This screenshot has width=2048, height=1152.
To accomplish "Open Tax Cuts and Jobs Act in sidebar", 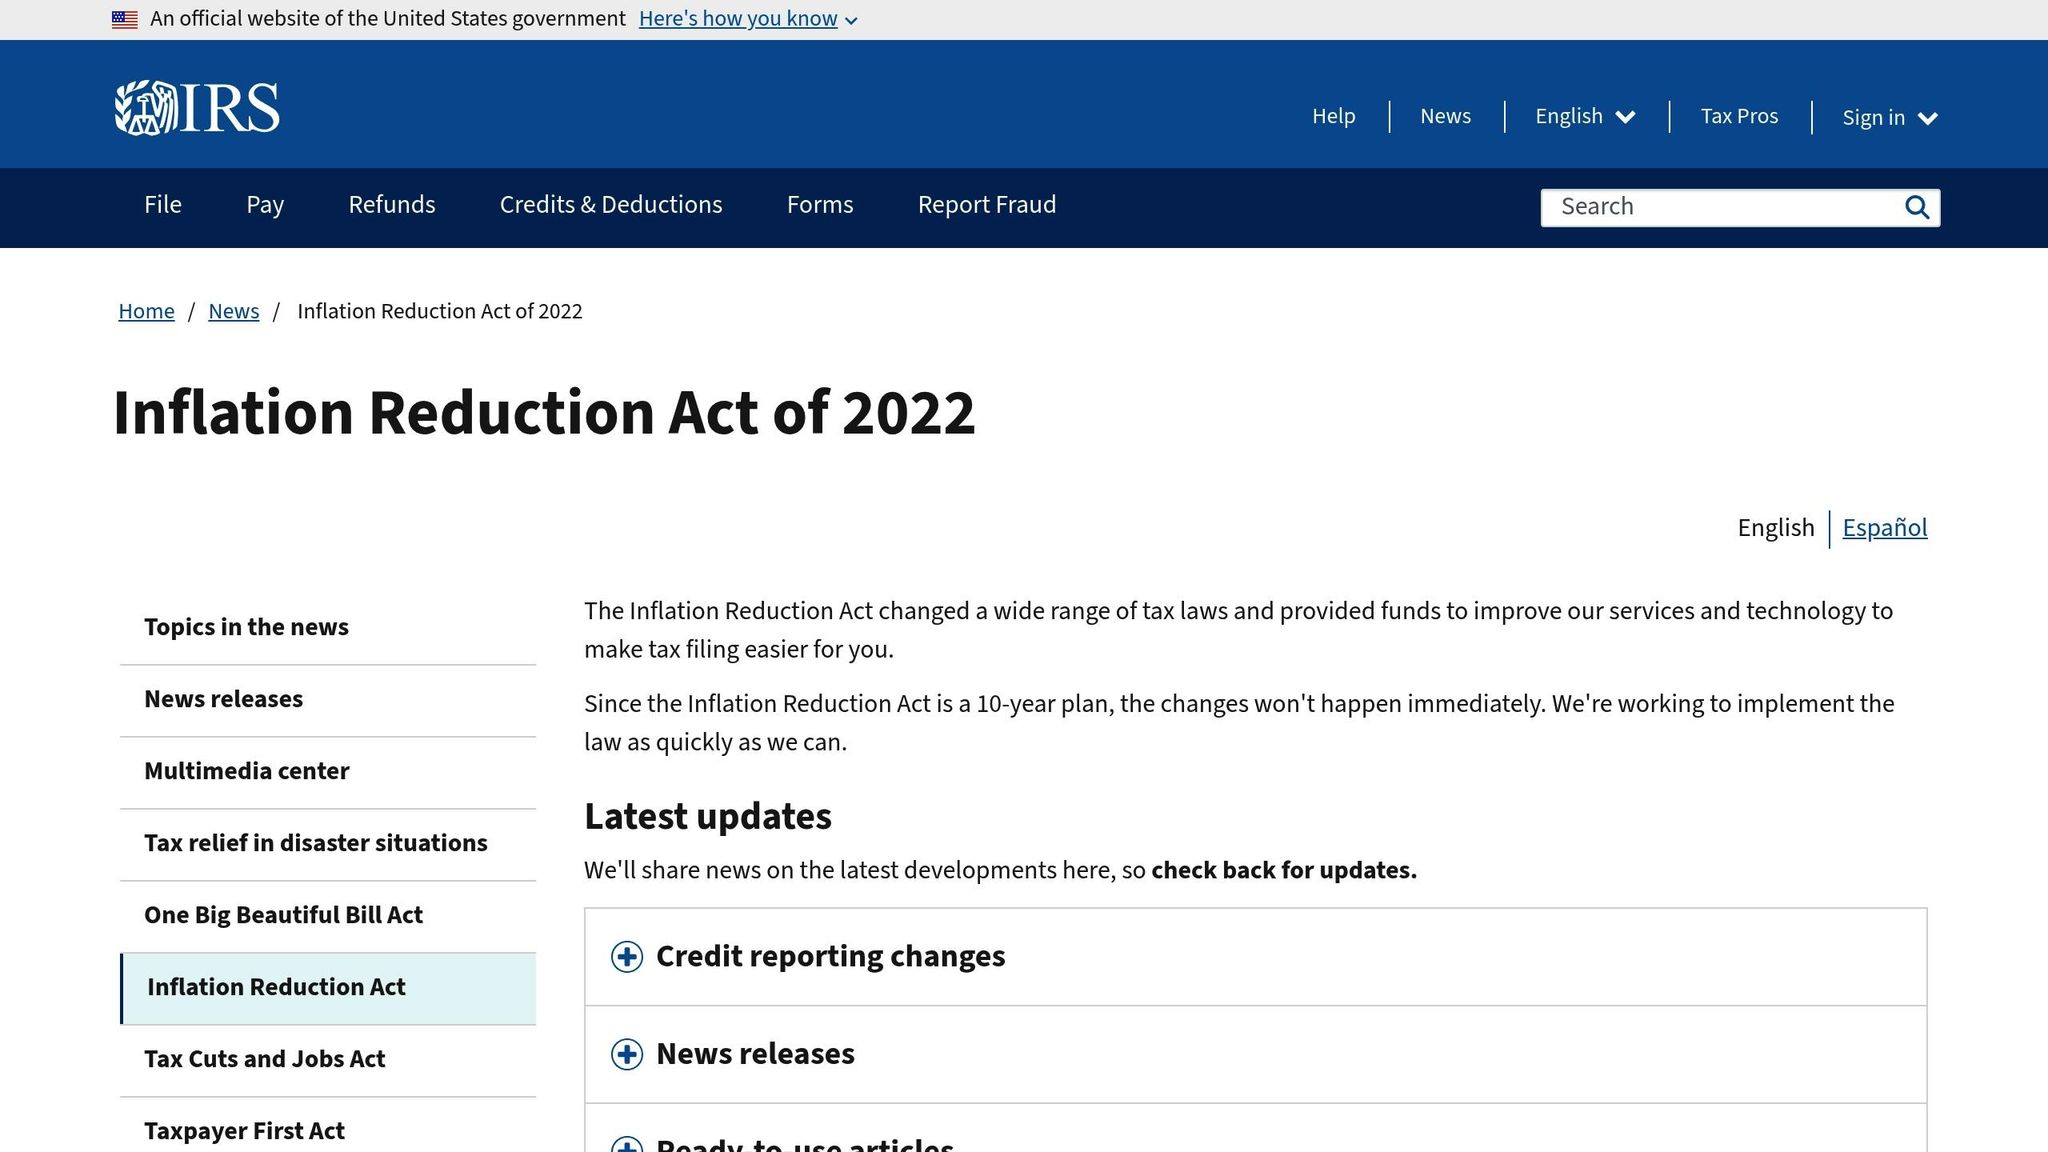I will [x=264, y=1058].
